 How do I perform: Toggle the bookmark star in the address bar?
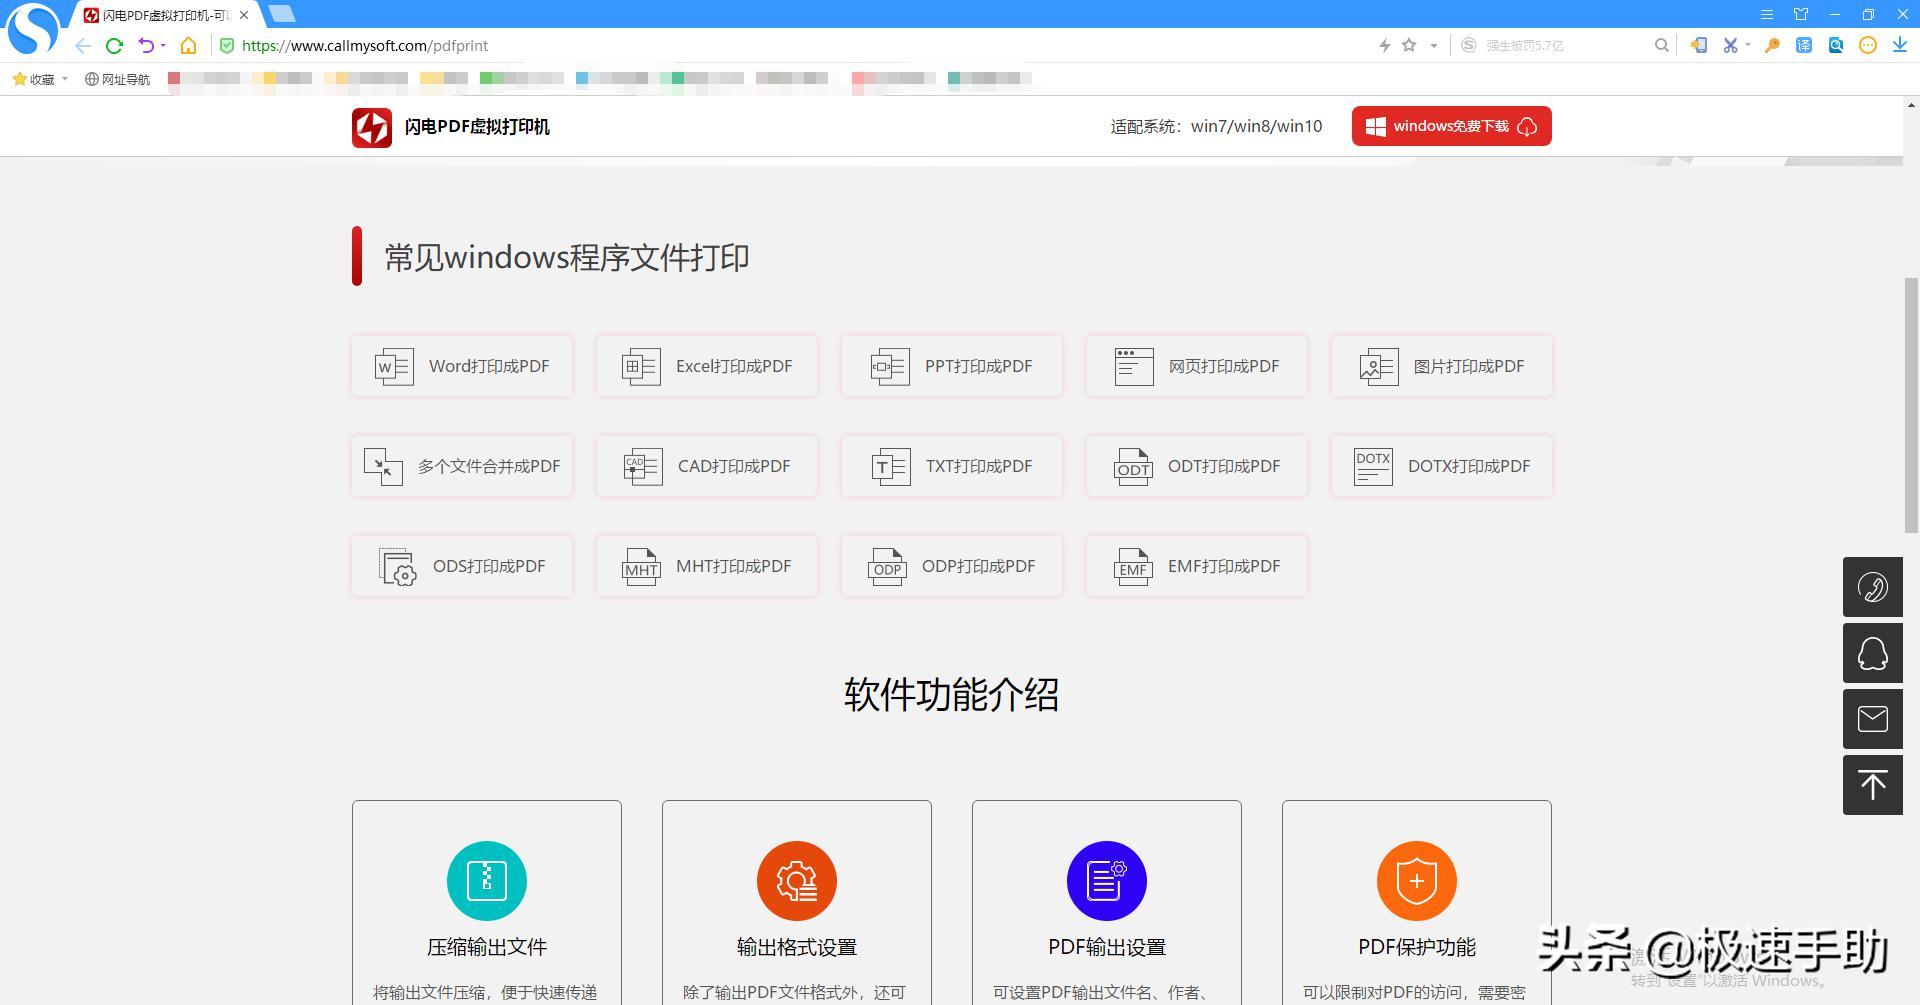point(1408,45)
